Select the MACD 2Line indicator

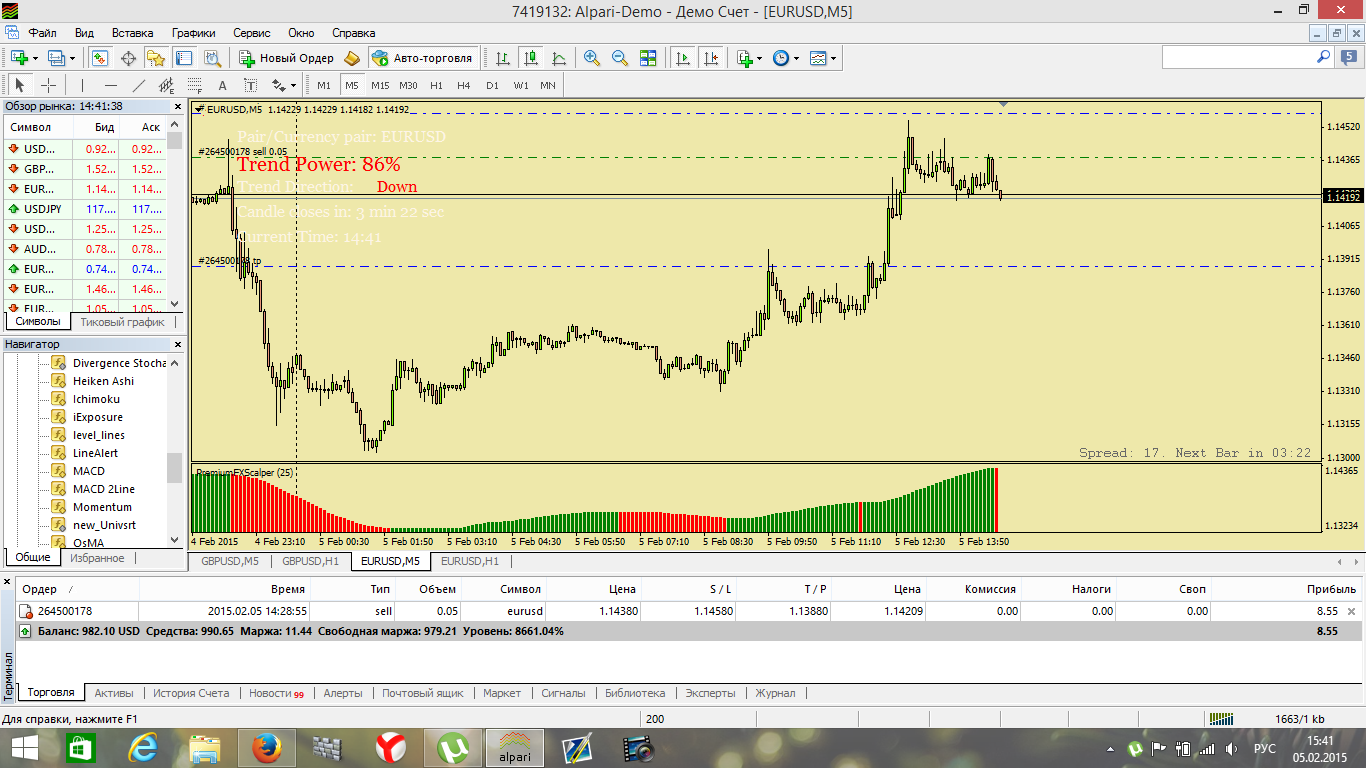tap(104, 489)
